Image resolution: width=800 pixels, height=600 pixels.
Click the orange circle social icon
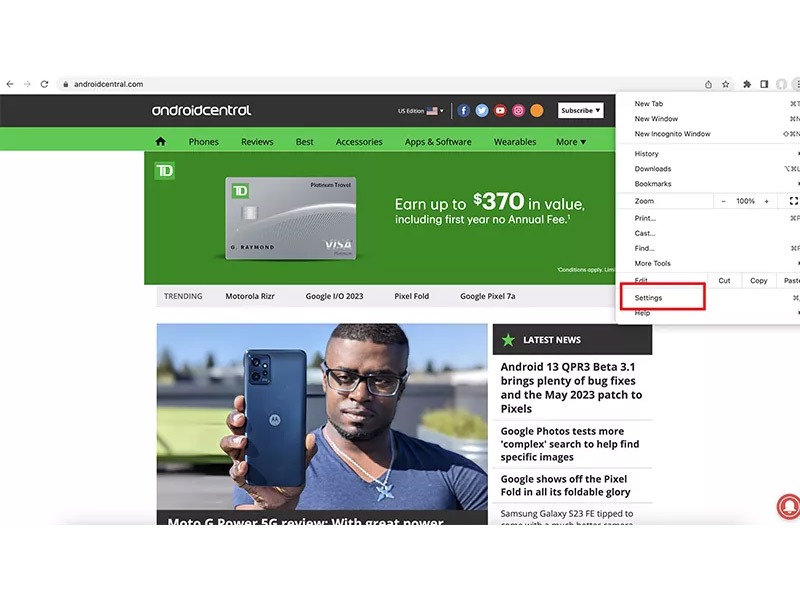click(x=537, y=111)
